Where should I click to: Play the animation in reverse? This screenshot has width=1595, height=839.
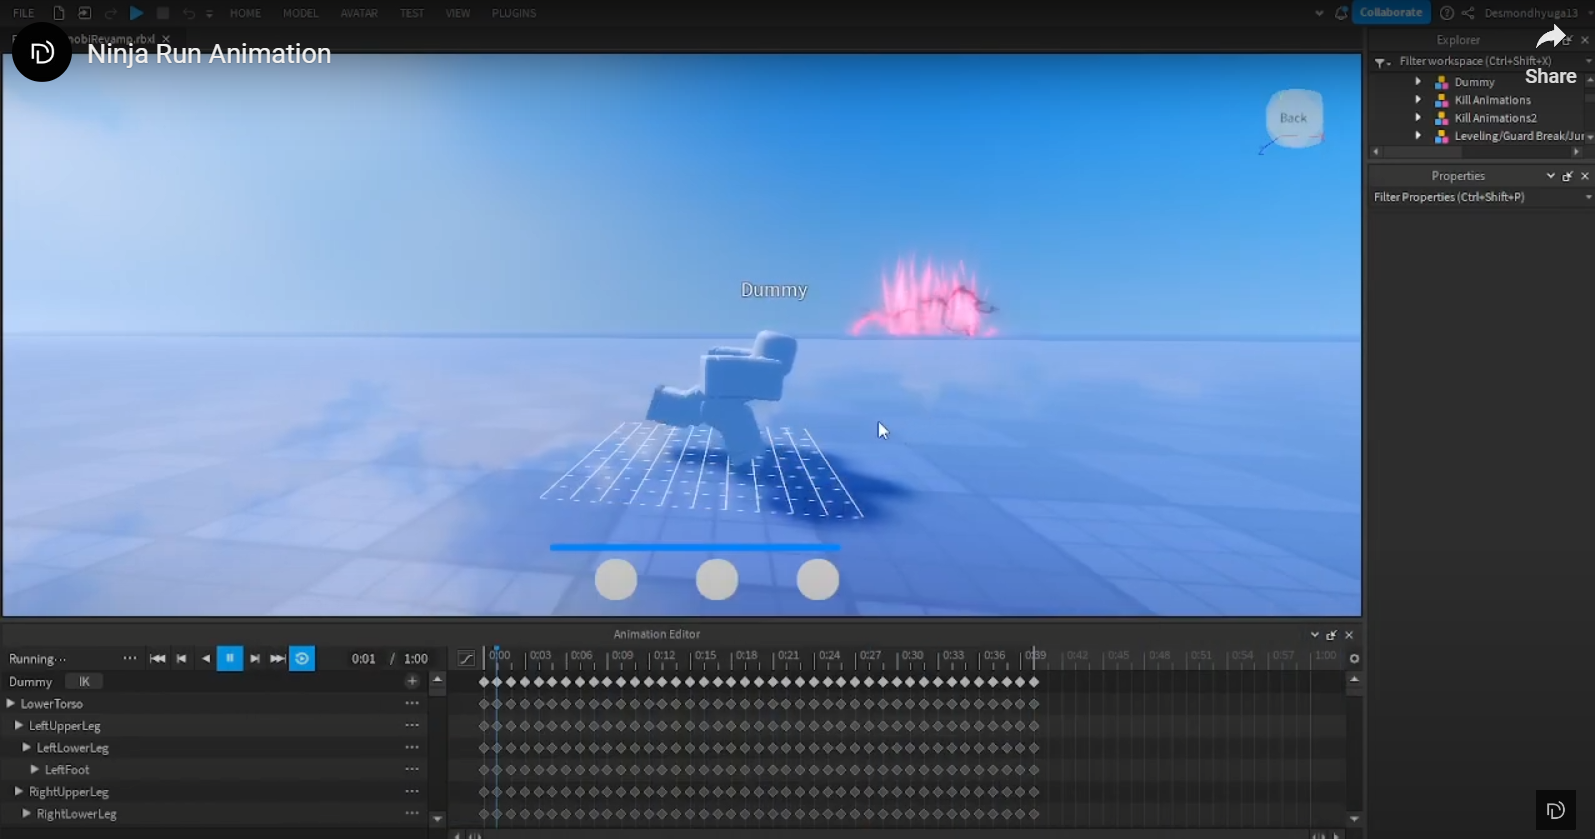tap(206, 658)
